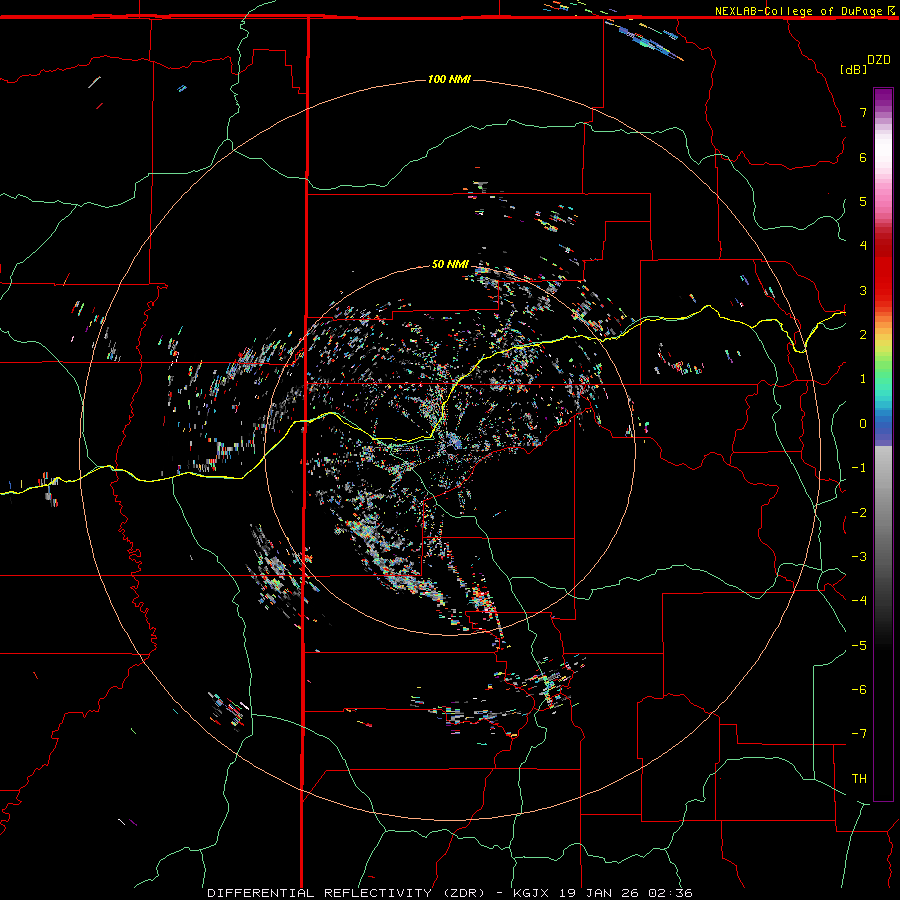Screen dimensions: 900x900
Task: Click the 02:36 timestamp
Action: [x=670, y=893]
